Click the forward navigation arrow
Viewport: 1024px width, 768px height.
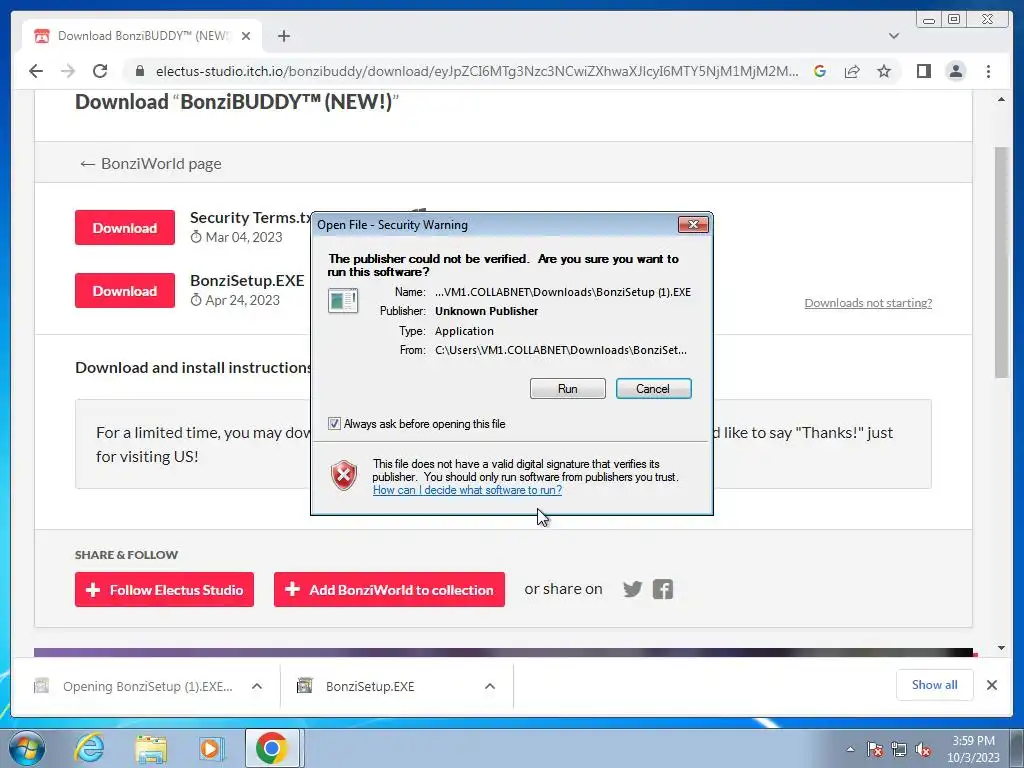pos(68,71)
